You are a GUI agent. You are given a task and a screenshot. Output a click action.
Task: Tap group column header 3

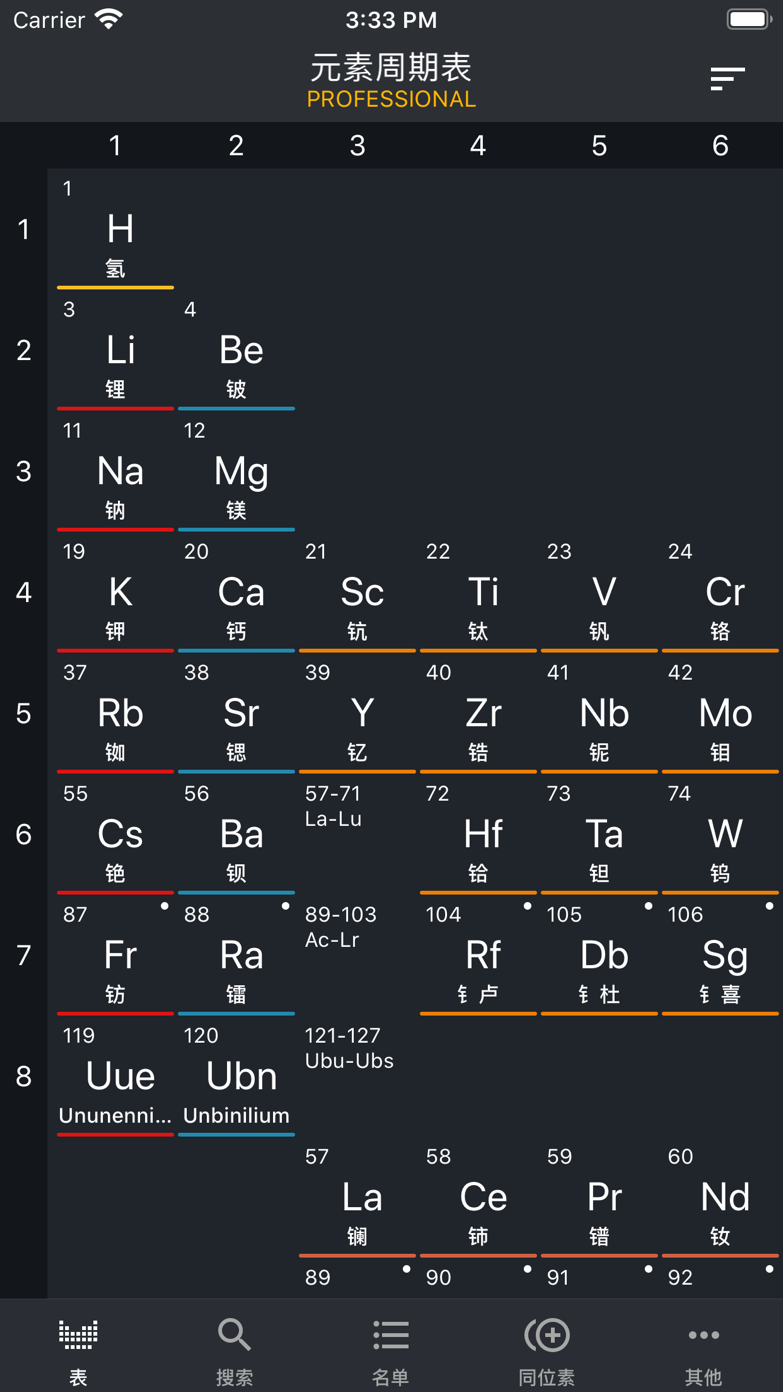357,146
